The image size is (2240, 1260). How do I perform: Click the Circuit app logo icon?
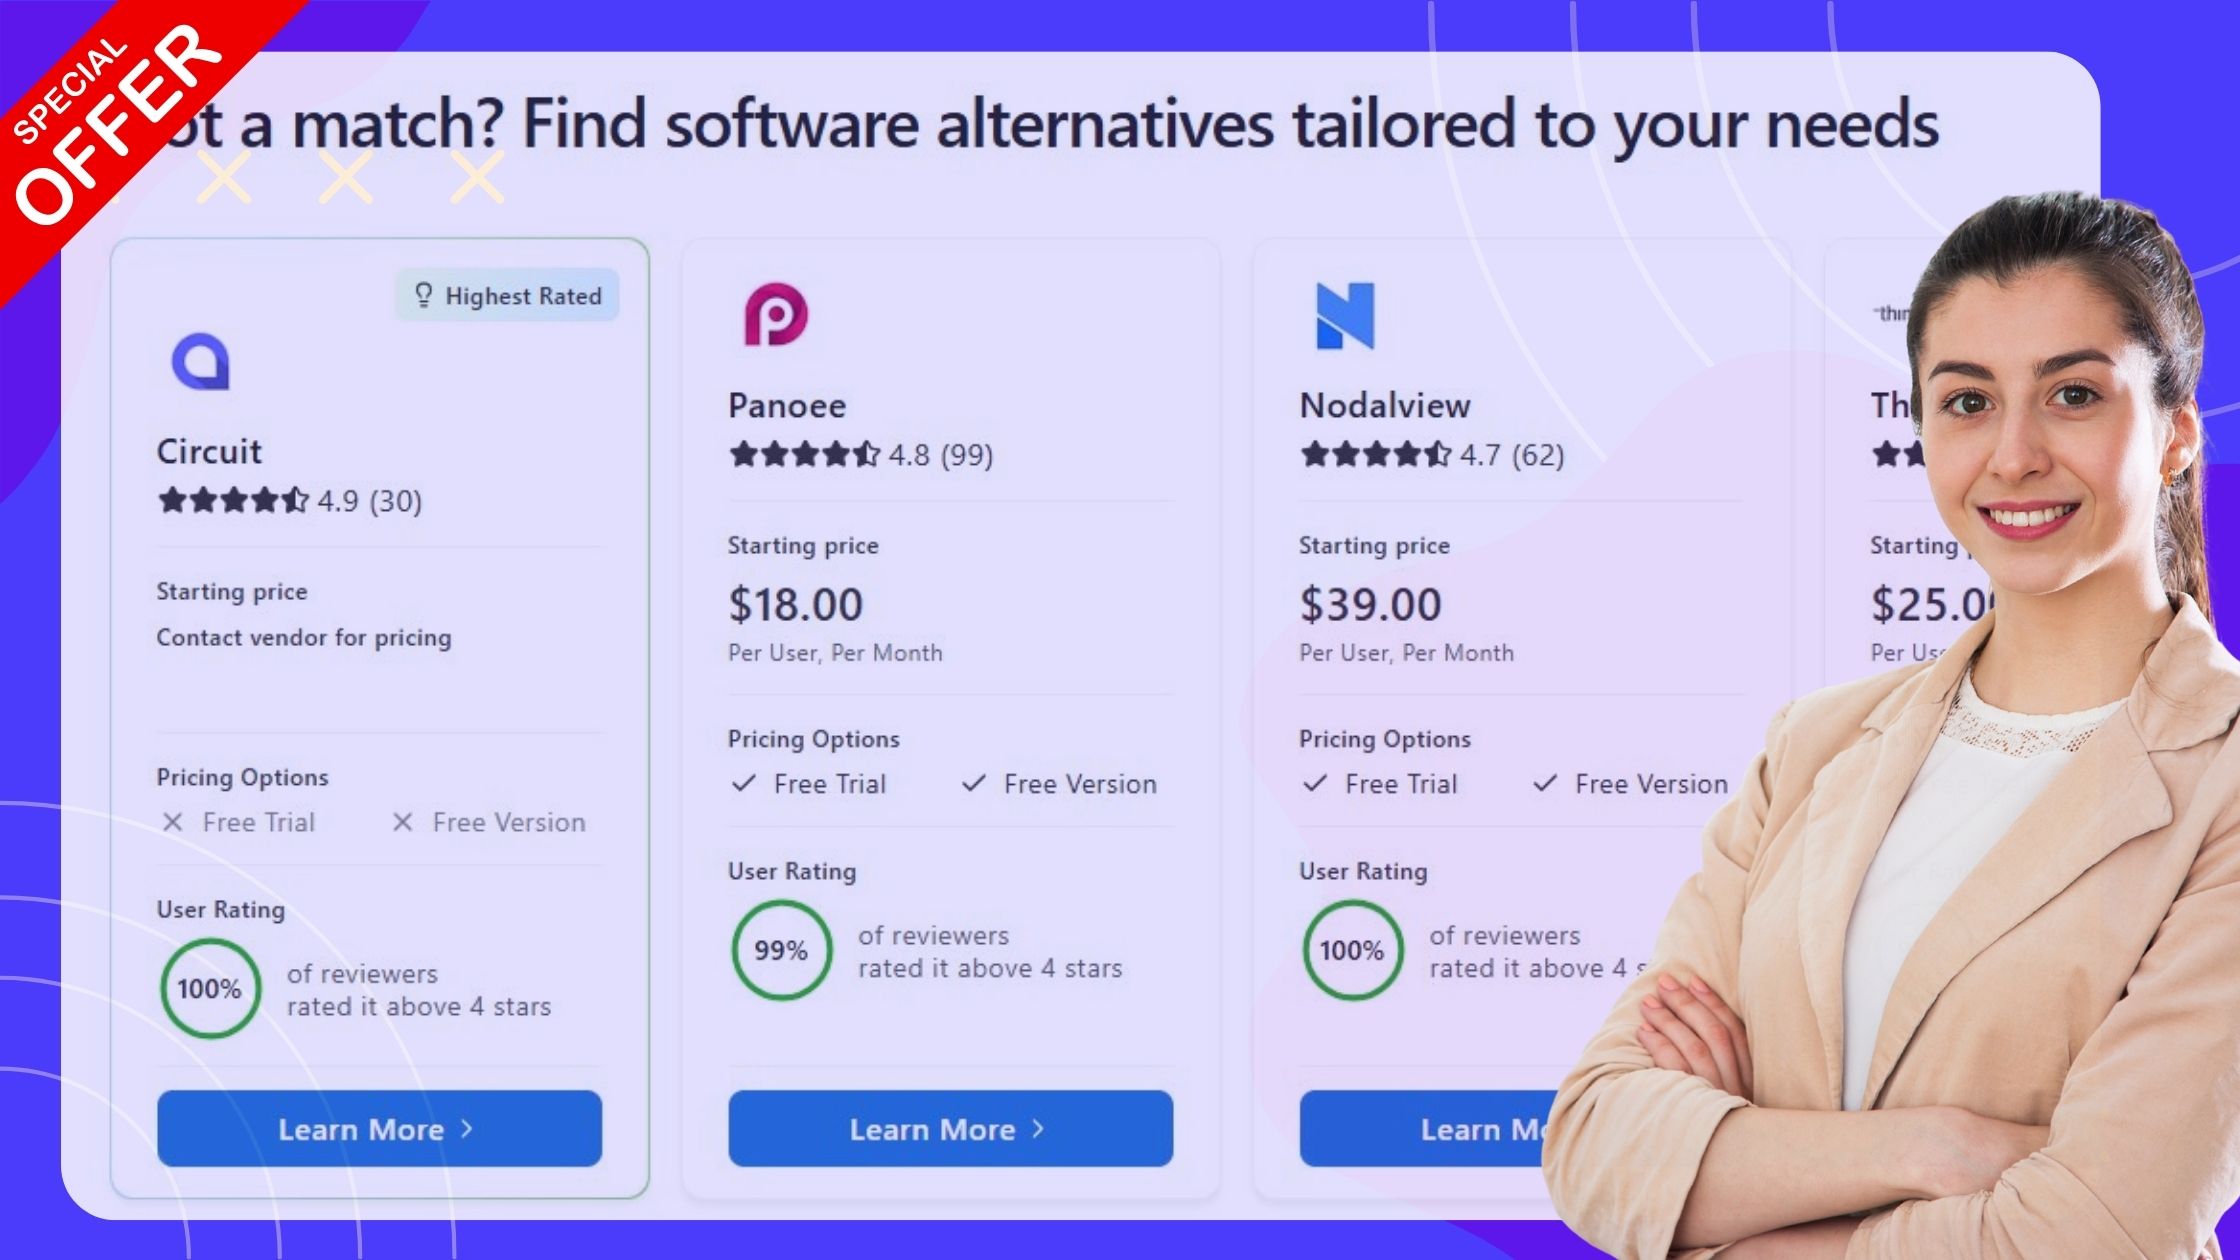coord(201,360)
